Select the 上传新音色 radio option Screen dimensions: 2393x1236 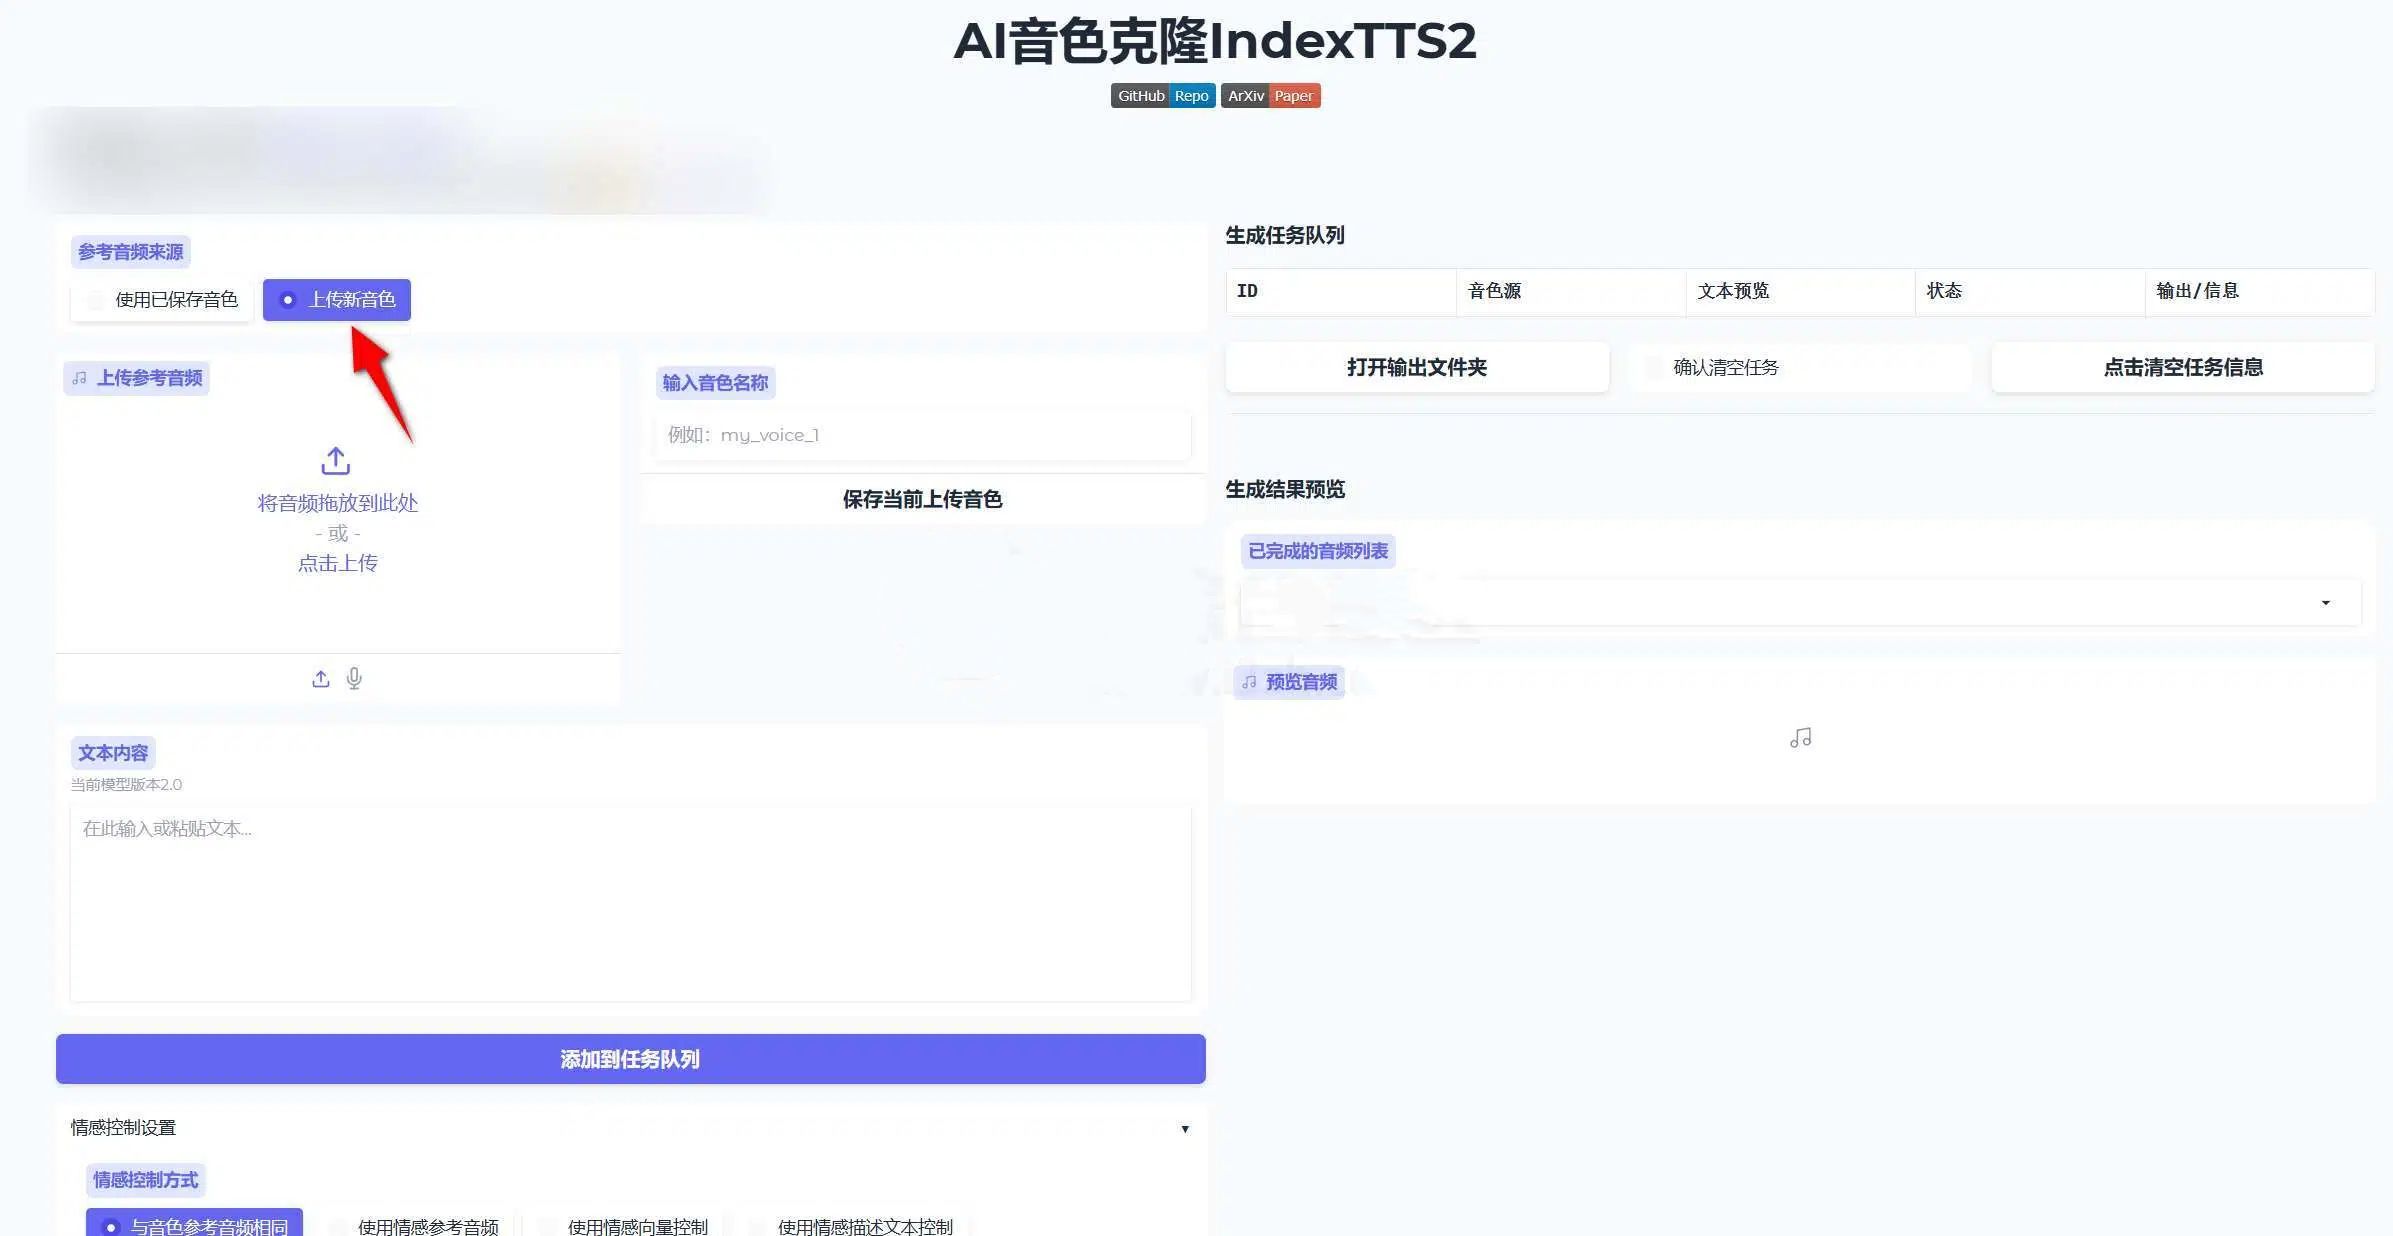pyautogui.click(x=288, y=300)
